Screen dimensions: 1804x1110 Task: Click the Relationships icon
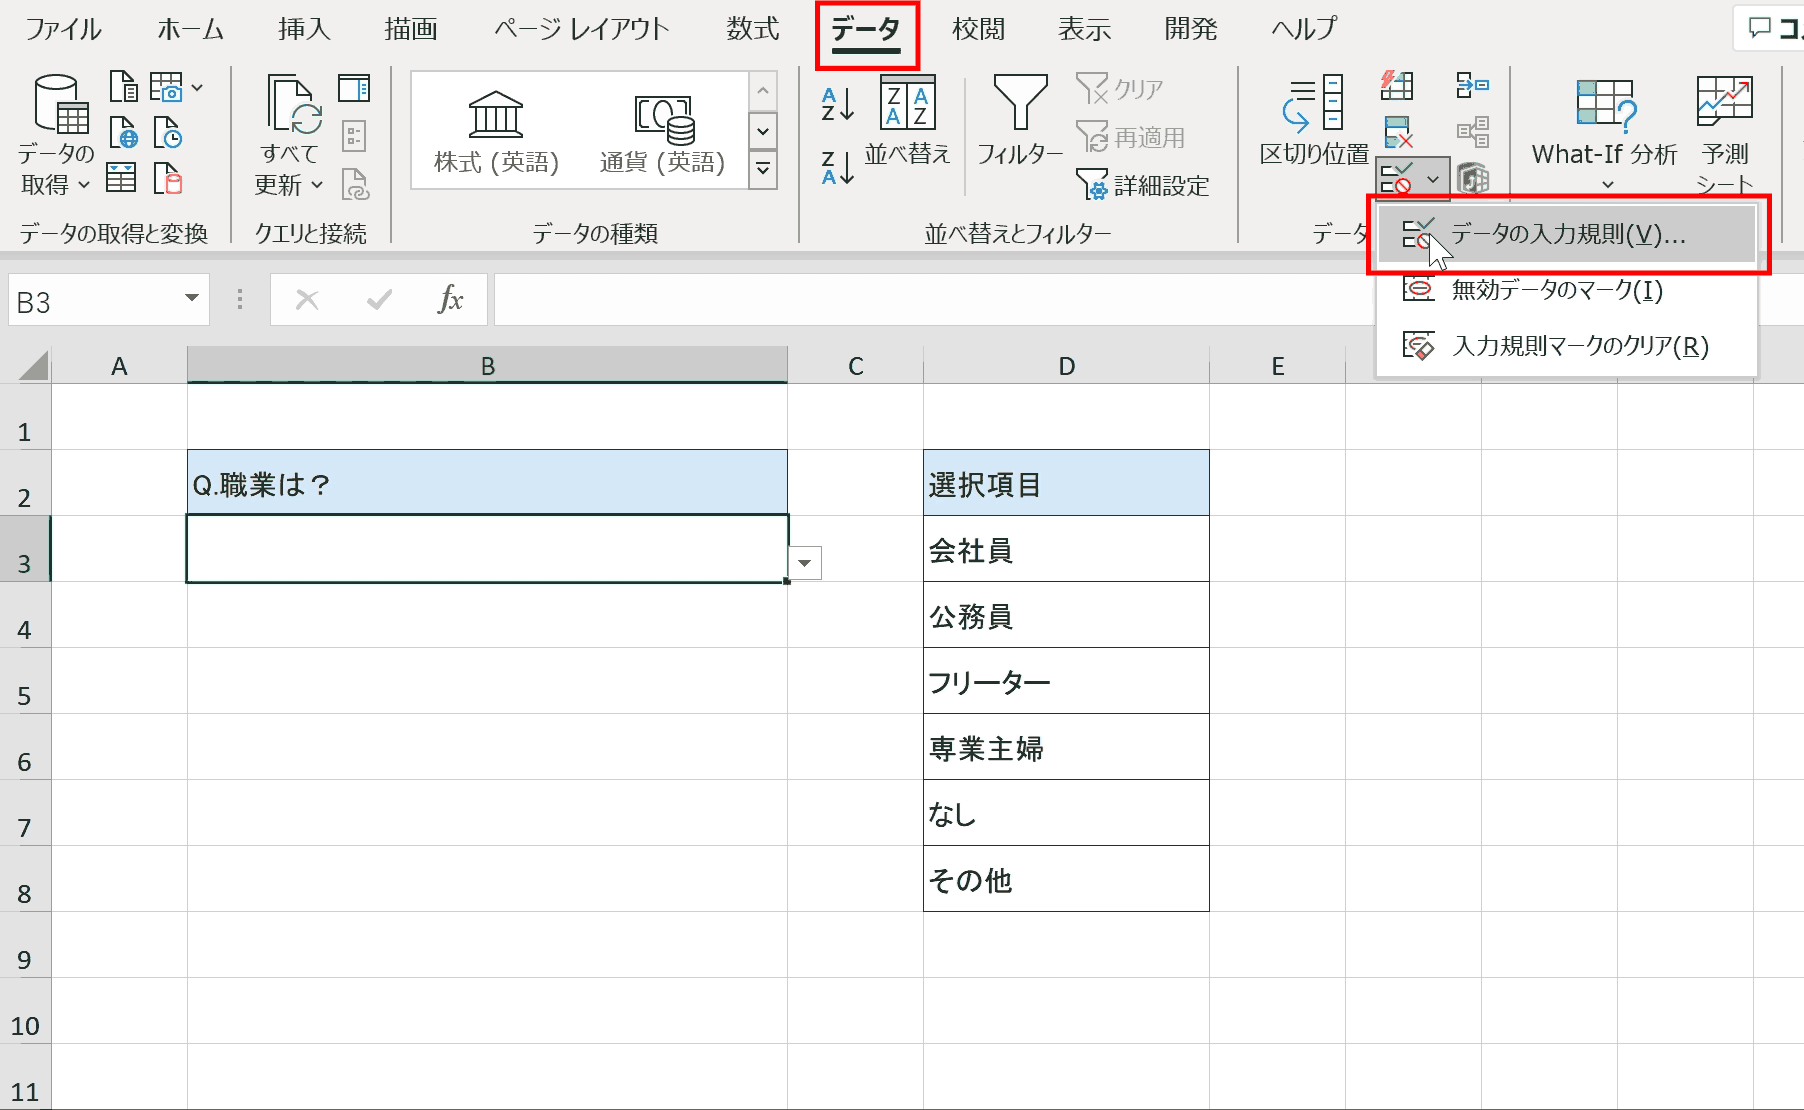click(1472, 132)
